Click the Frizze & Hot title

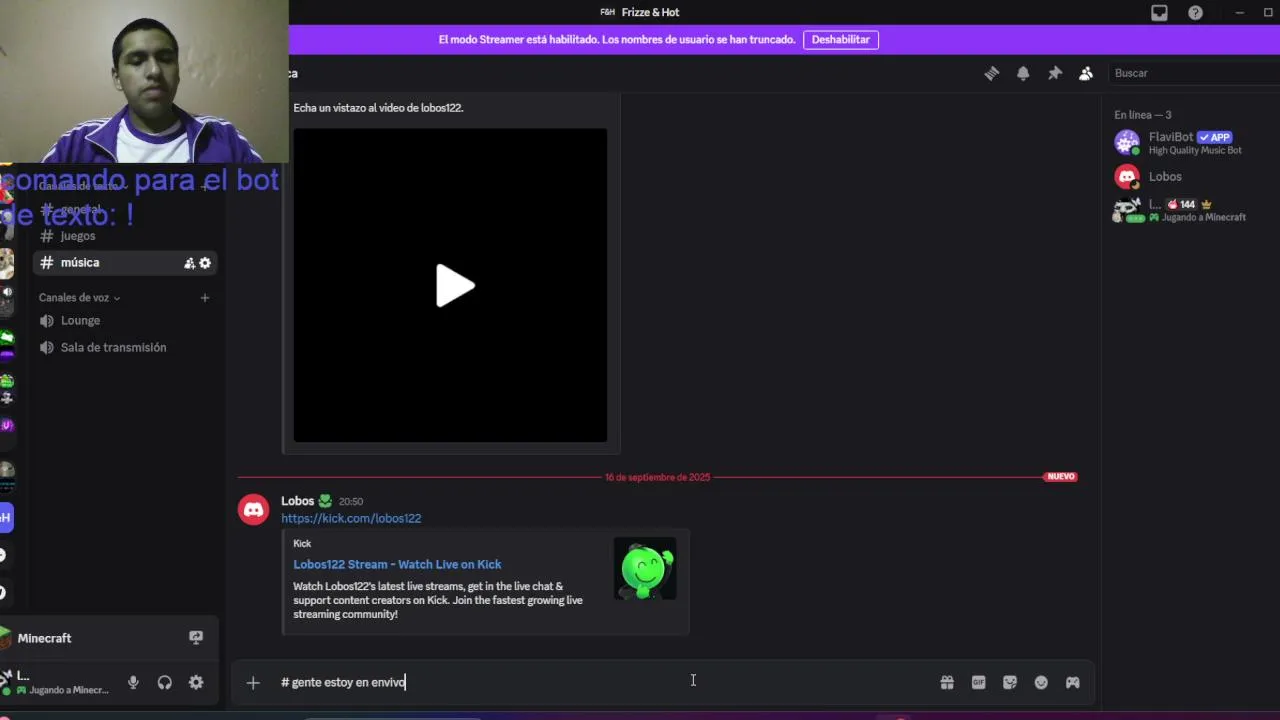tap(650, 12)
